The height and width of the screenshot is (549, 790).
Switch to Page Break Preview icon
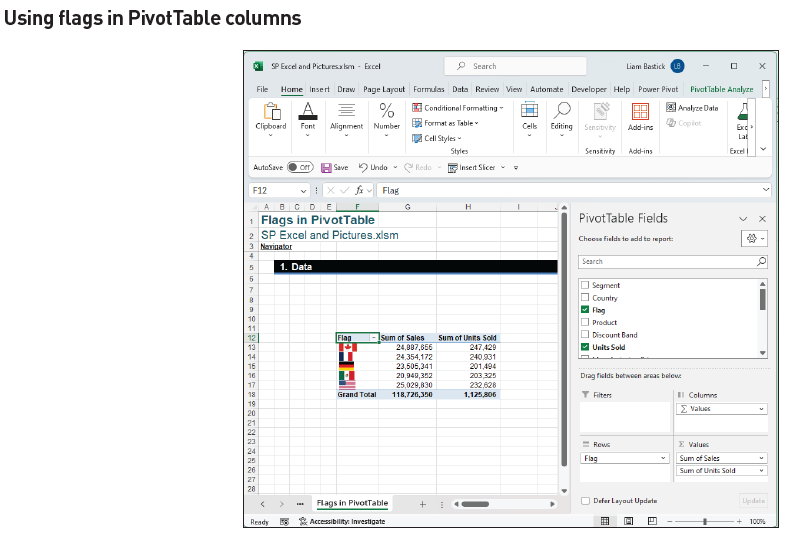tap(652, 521)
